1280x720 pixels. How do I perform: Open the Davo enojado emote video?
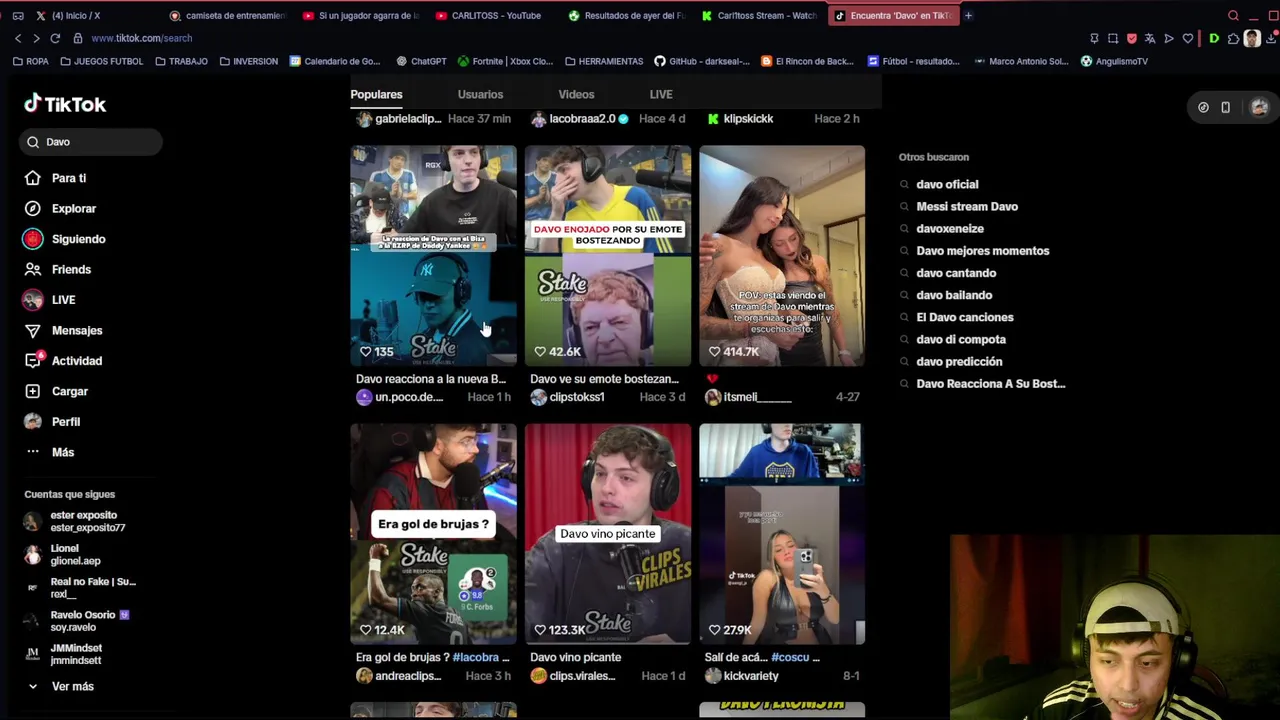coord(608,255)
